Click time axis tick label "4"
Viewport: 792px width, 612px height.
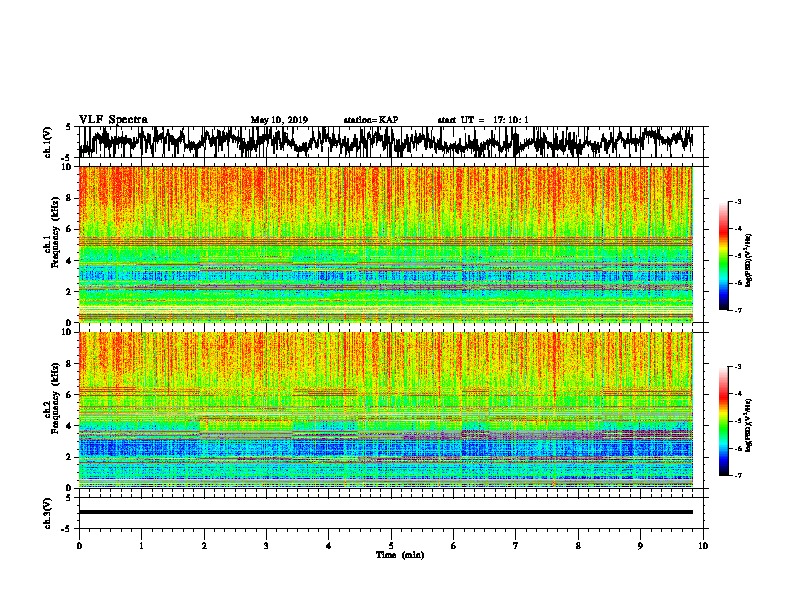(328, 546)
